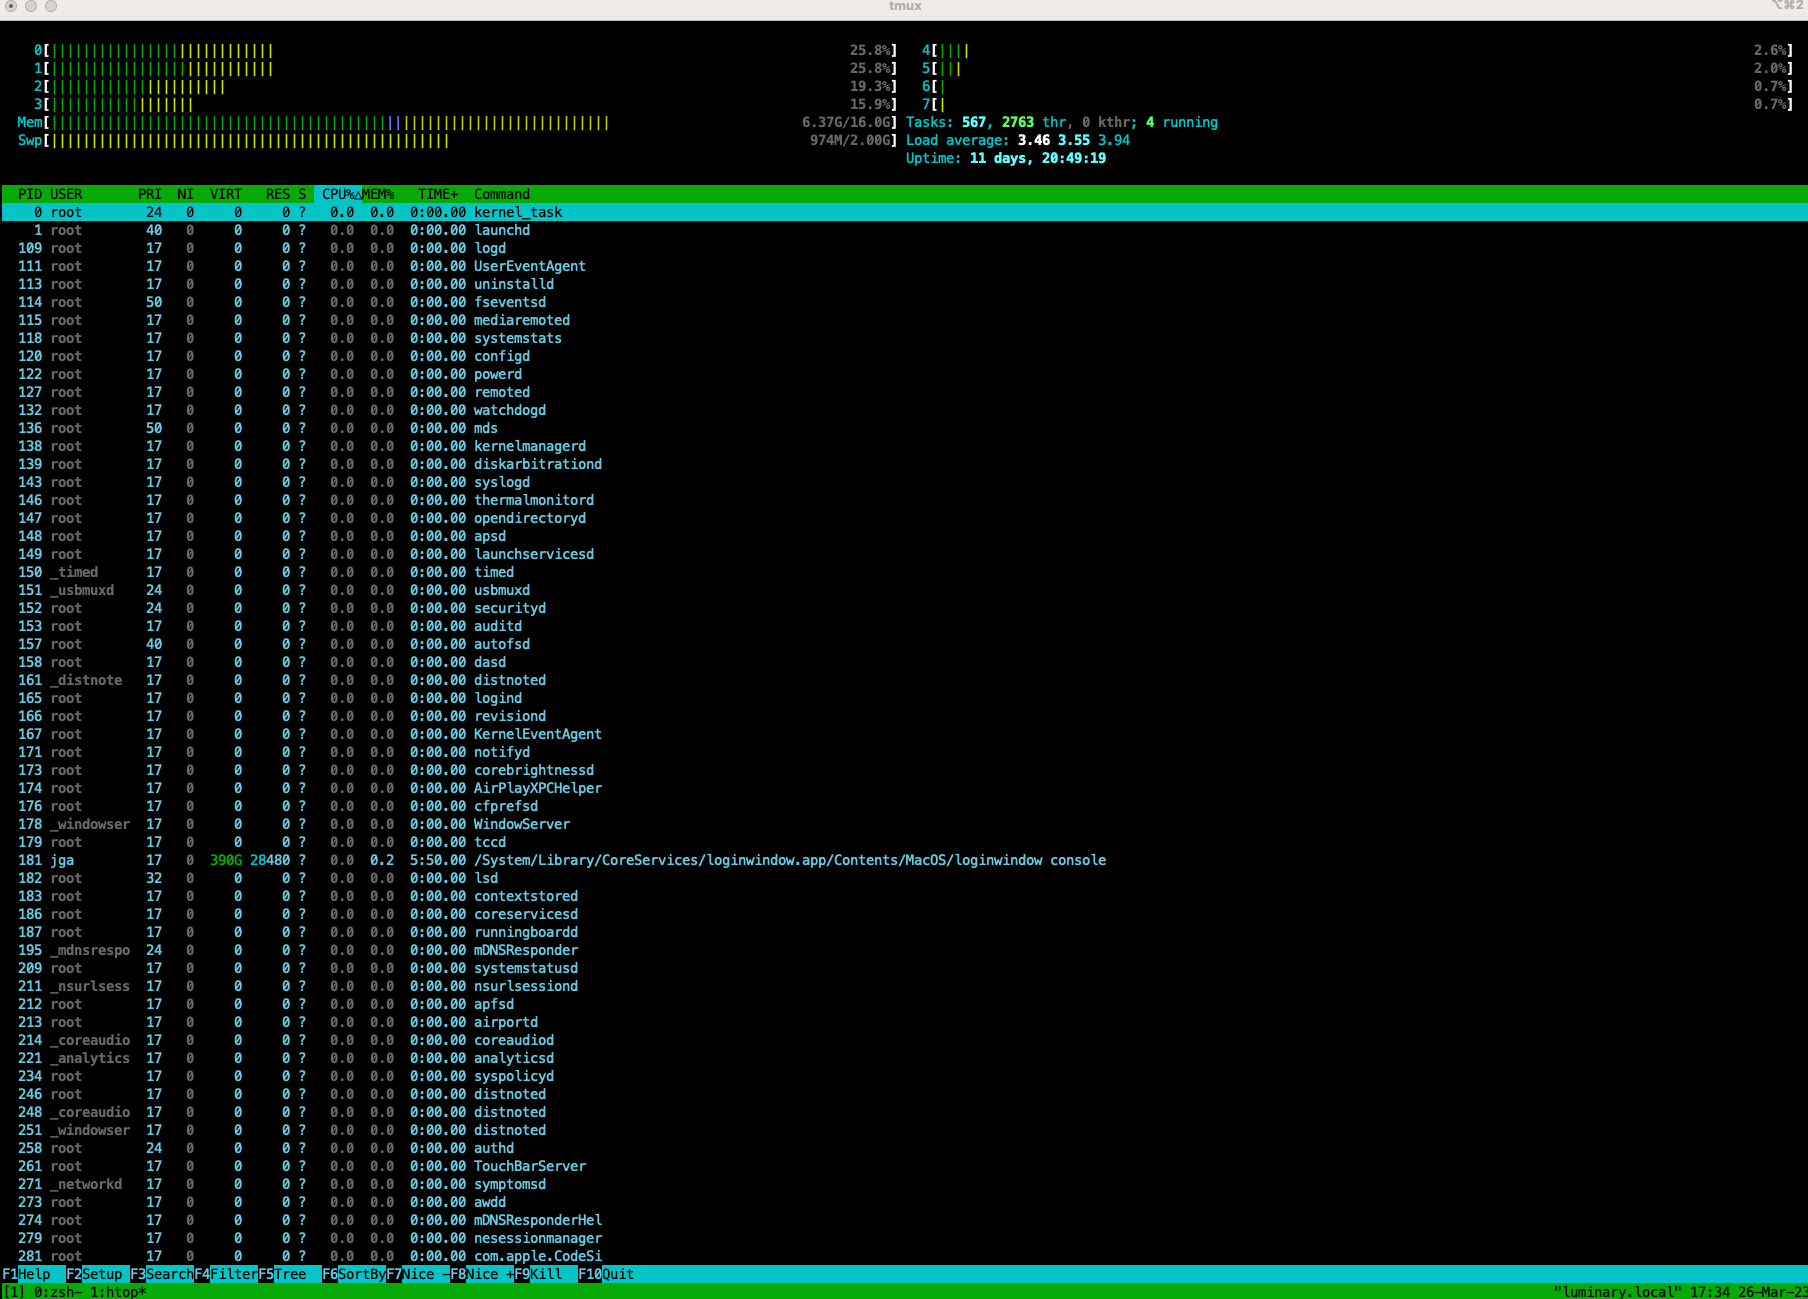Activate process Search with F3
1808x1299 pixels.
[160, 1274]
